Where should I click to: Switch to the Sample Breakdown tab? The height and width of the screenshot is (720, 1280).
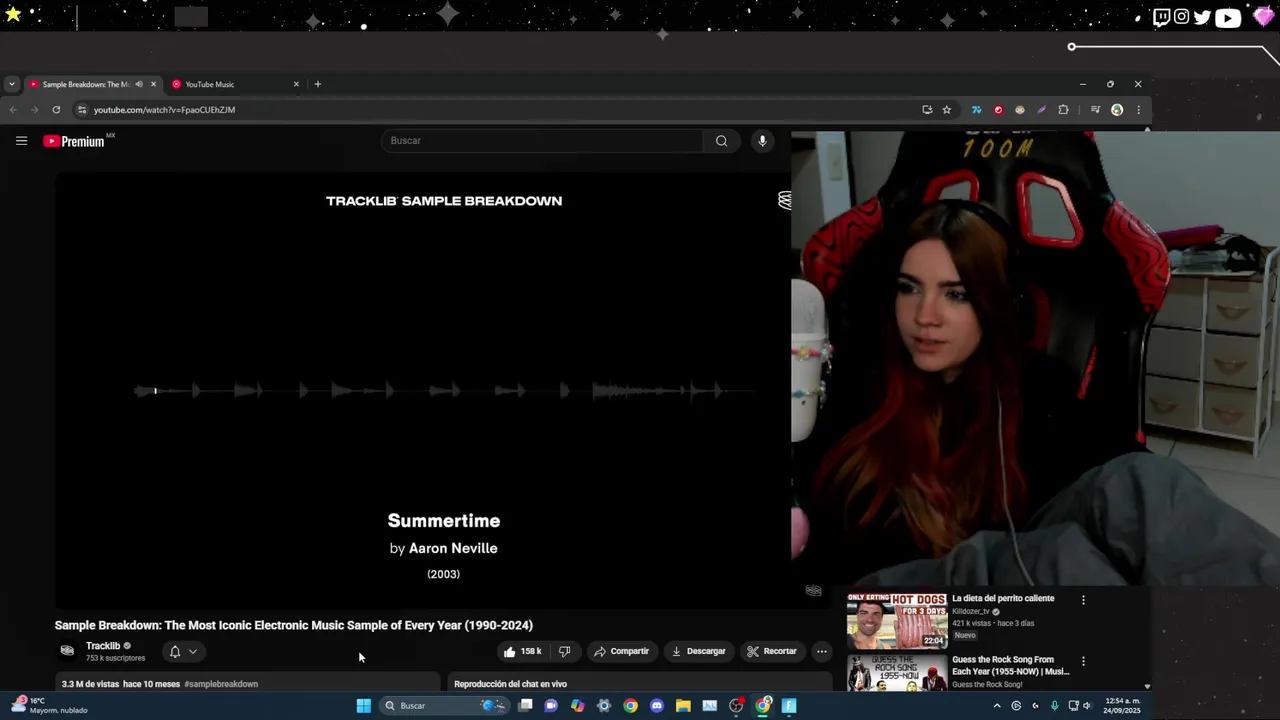pyautogui.click(x=84, y=84)
